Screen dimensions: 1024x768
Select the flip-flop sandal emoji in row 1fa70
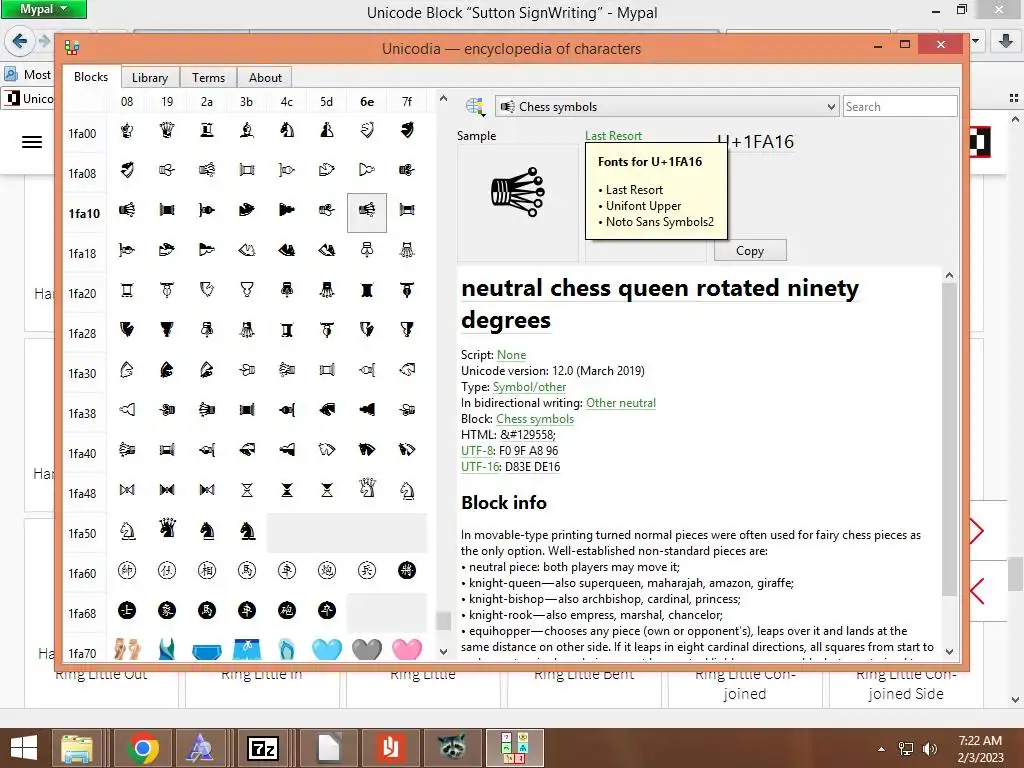pyautogui.click(x=287, y=649)
